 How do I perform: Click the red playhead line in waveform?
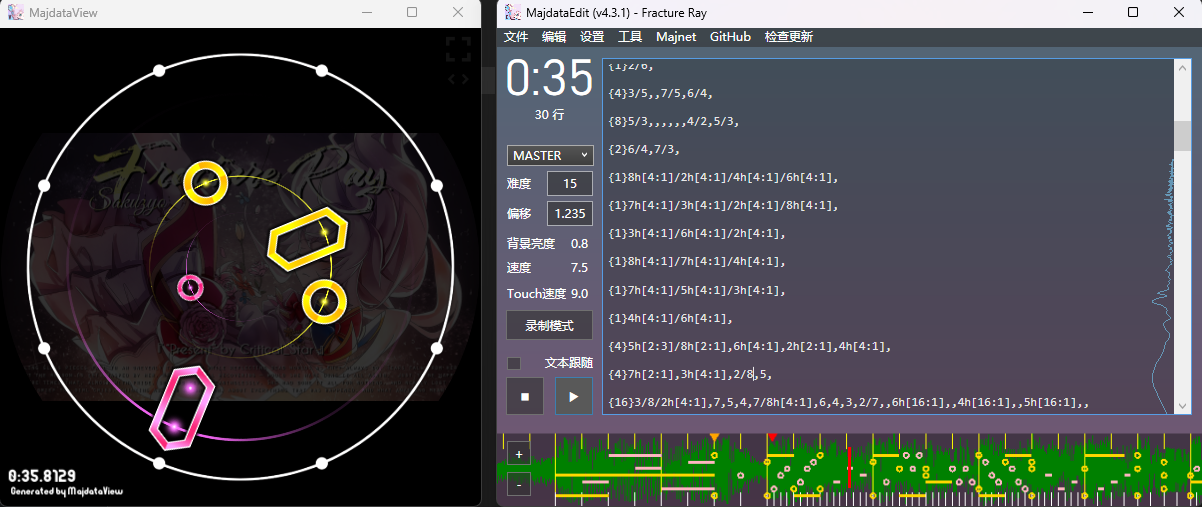click(x=849, y=468)
